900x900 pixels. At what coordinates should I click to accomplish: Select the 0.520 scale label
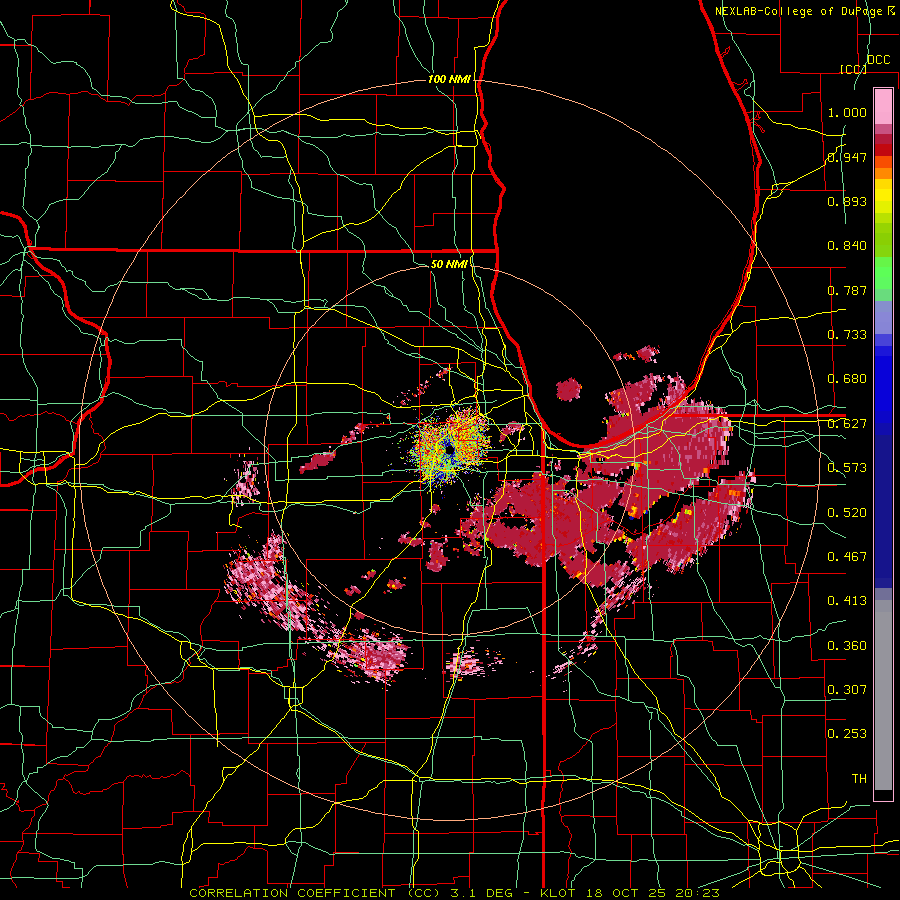(847, 513)
